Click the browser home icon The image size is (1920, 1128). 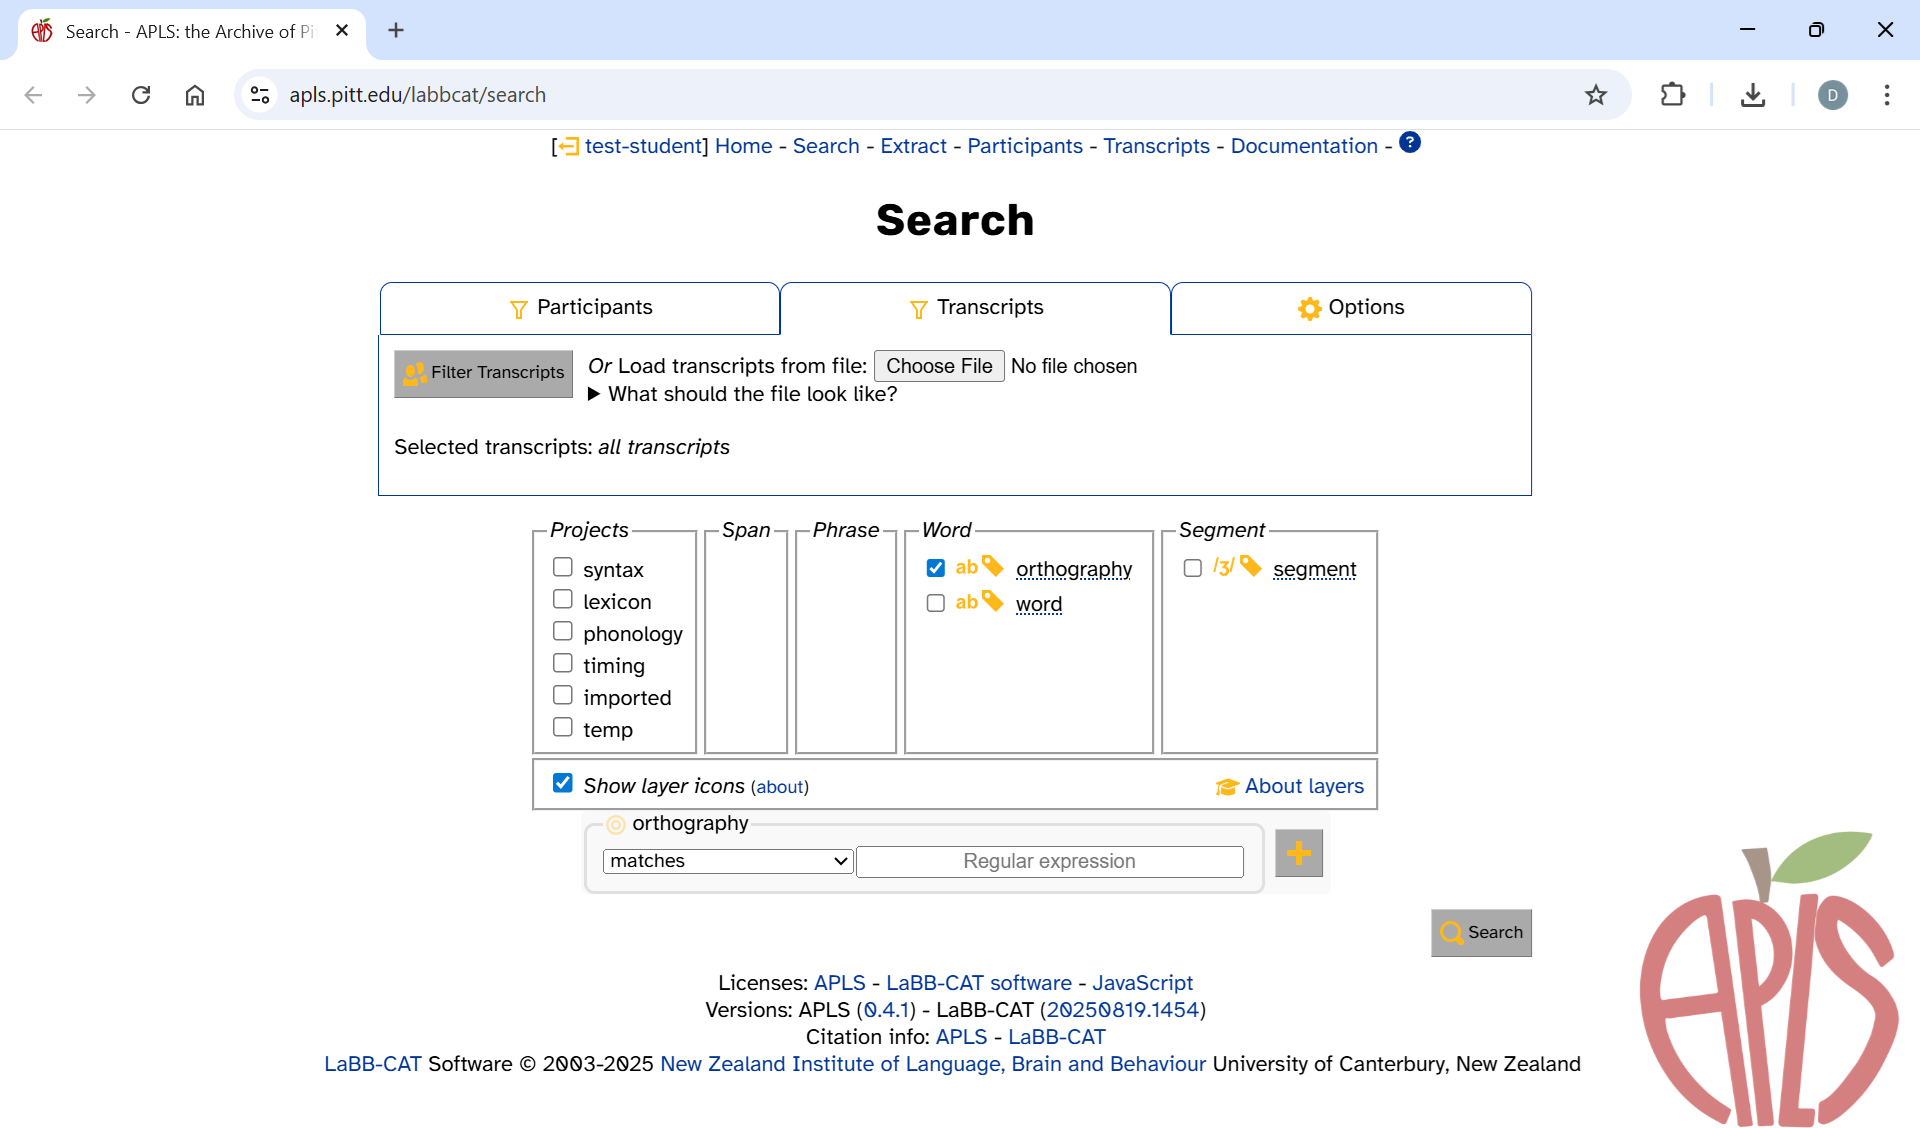(x=195, y=95)
